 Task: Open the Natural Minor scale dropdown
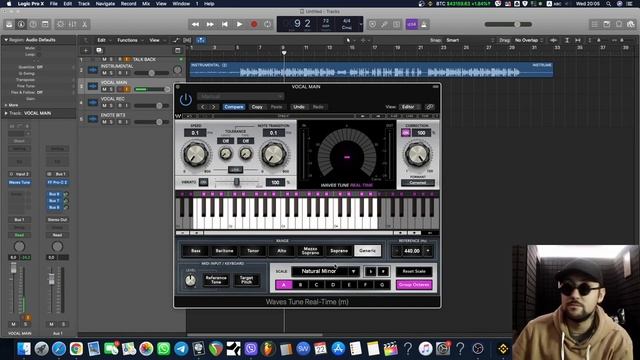pyautogui.click(x=325, y=271)
